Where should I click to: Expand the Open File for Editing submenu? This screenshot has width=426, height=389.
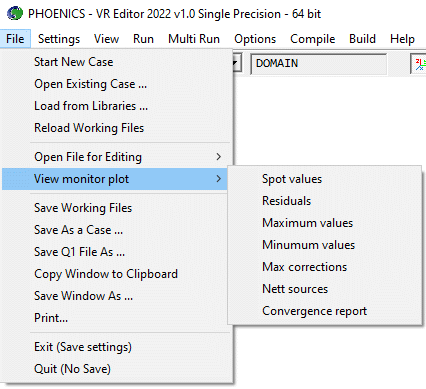(218, 157)
